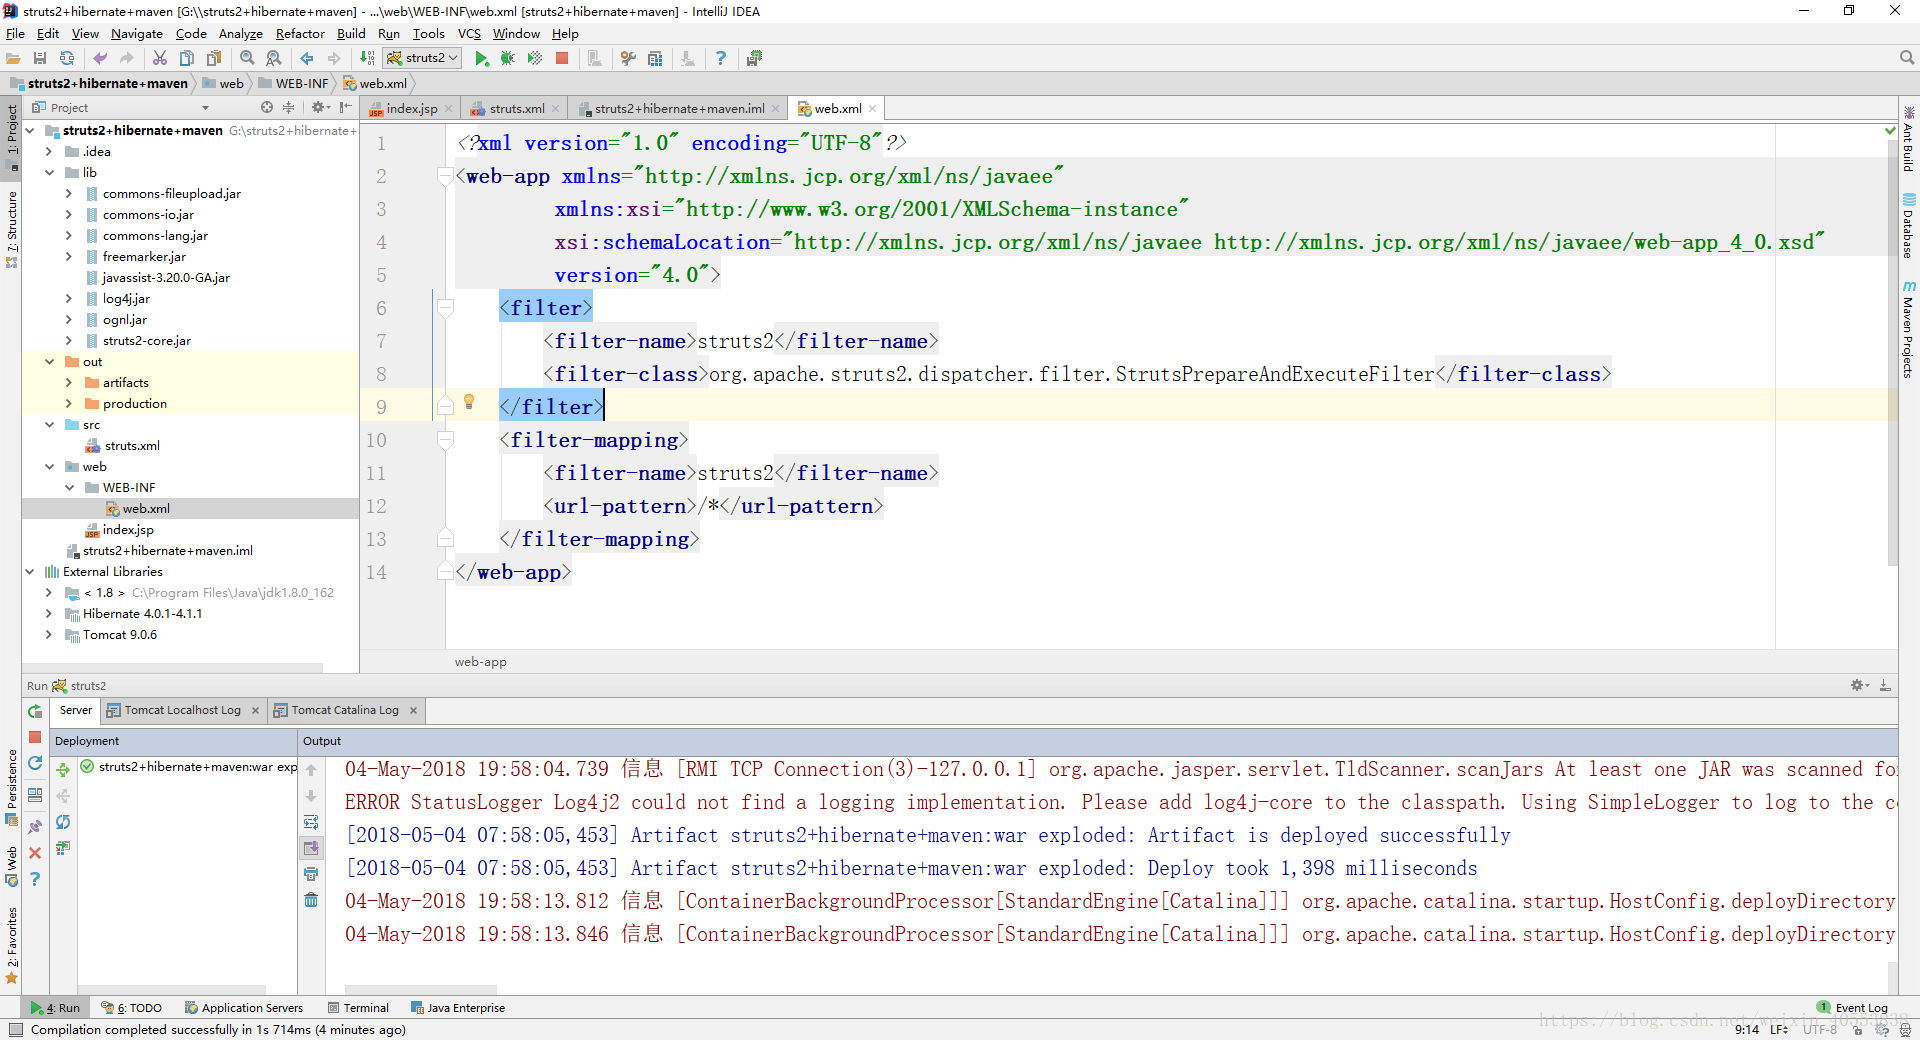1920x1040 pixels.
Task: Expand the .idea folder
Action: pyautogui.click(x=49, y=152)
